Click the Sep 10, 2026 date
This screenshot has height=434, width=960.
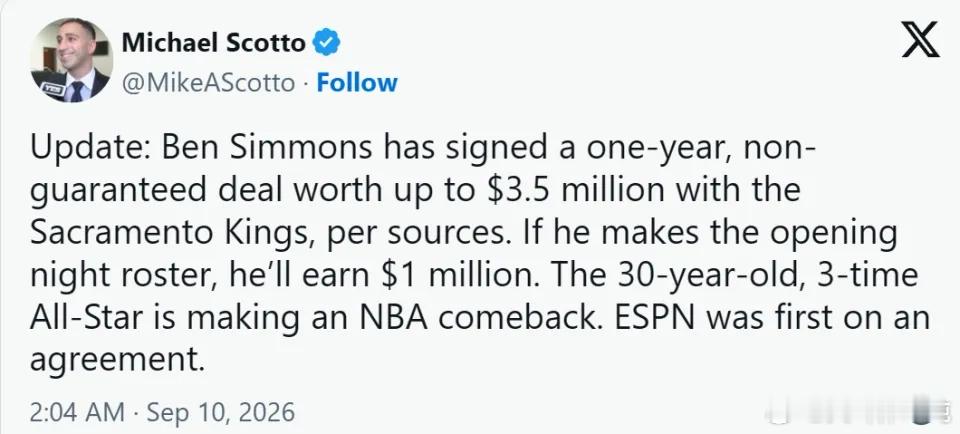(x=221, y=413)
